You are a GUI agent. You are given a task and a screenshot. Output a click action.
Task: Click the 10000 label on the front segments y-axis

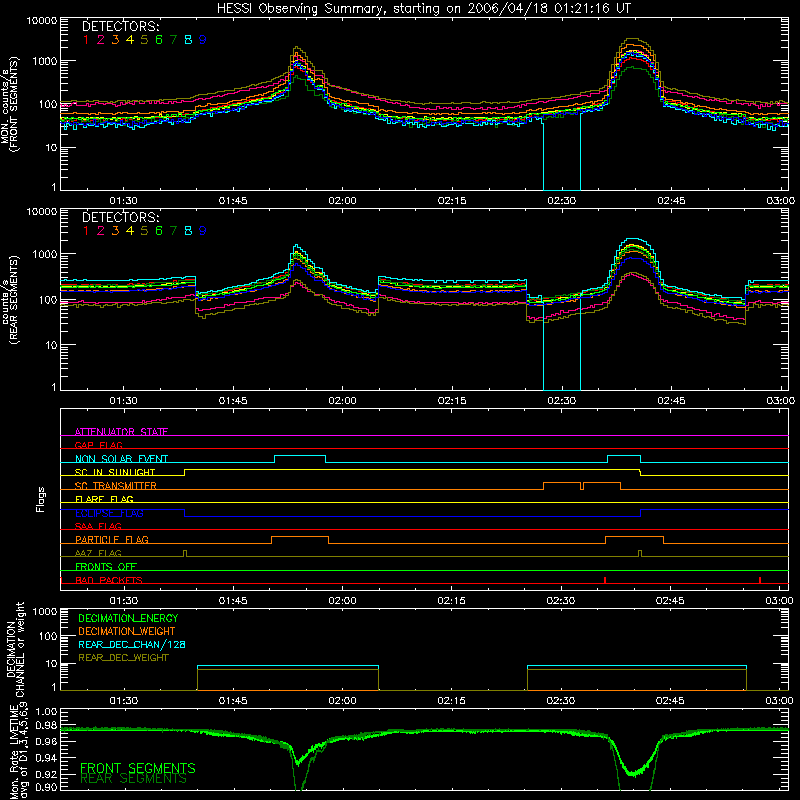click(x=42, y=21)
